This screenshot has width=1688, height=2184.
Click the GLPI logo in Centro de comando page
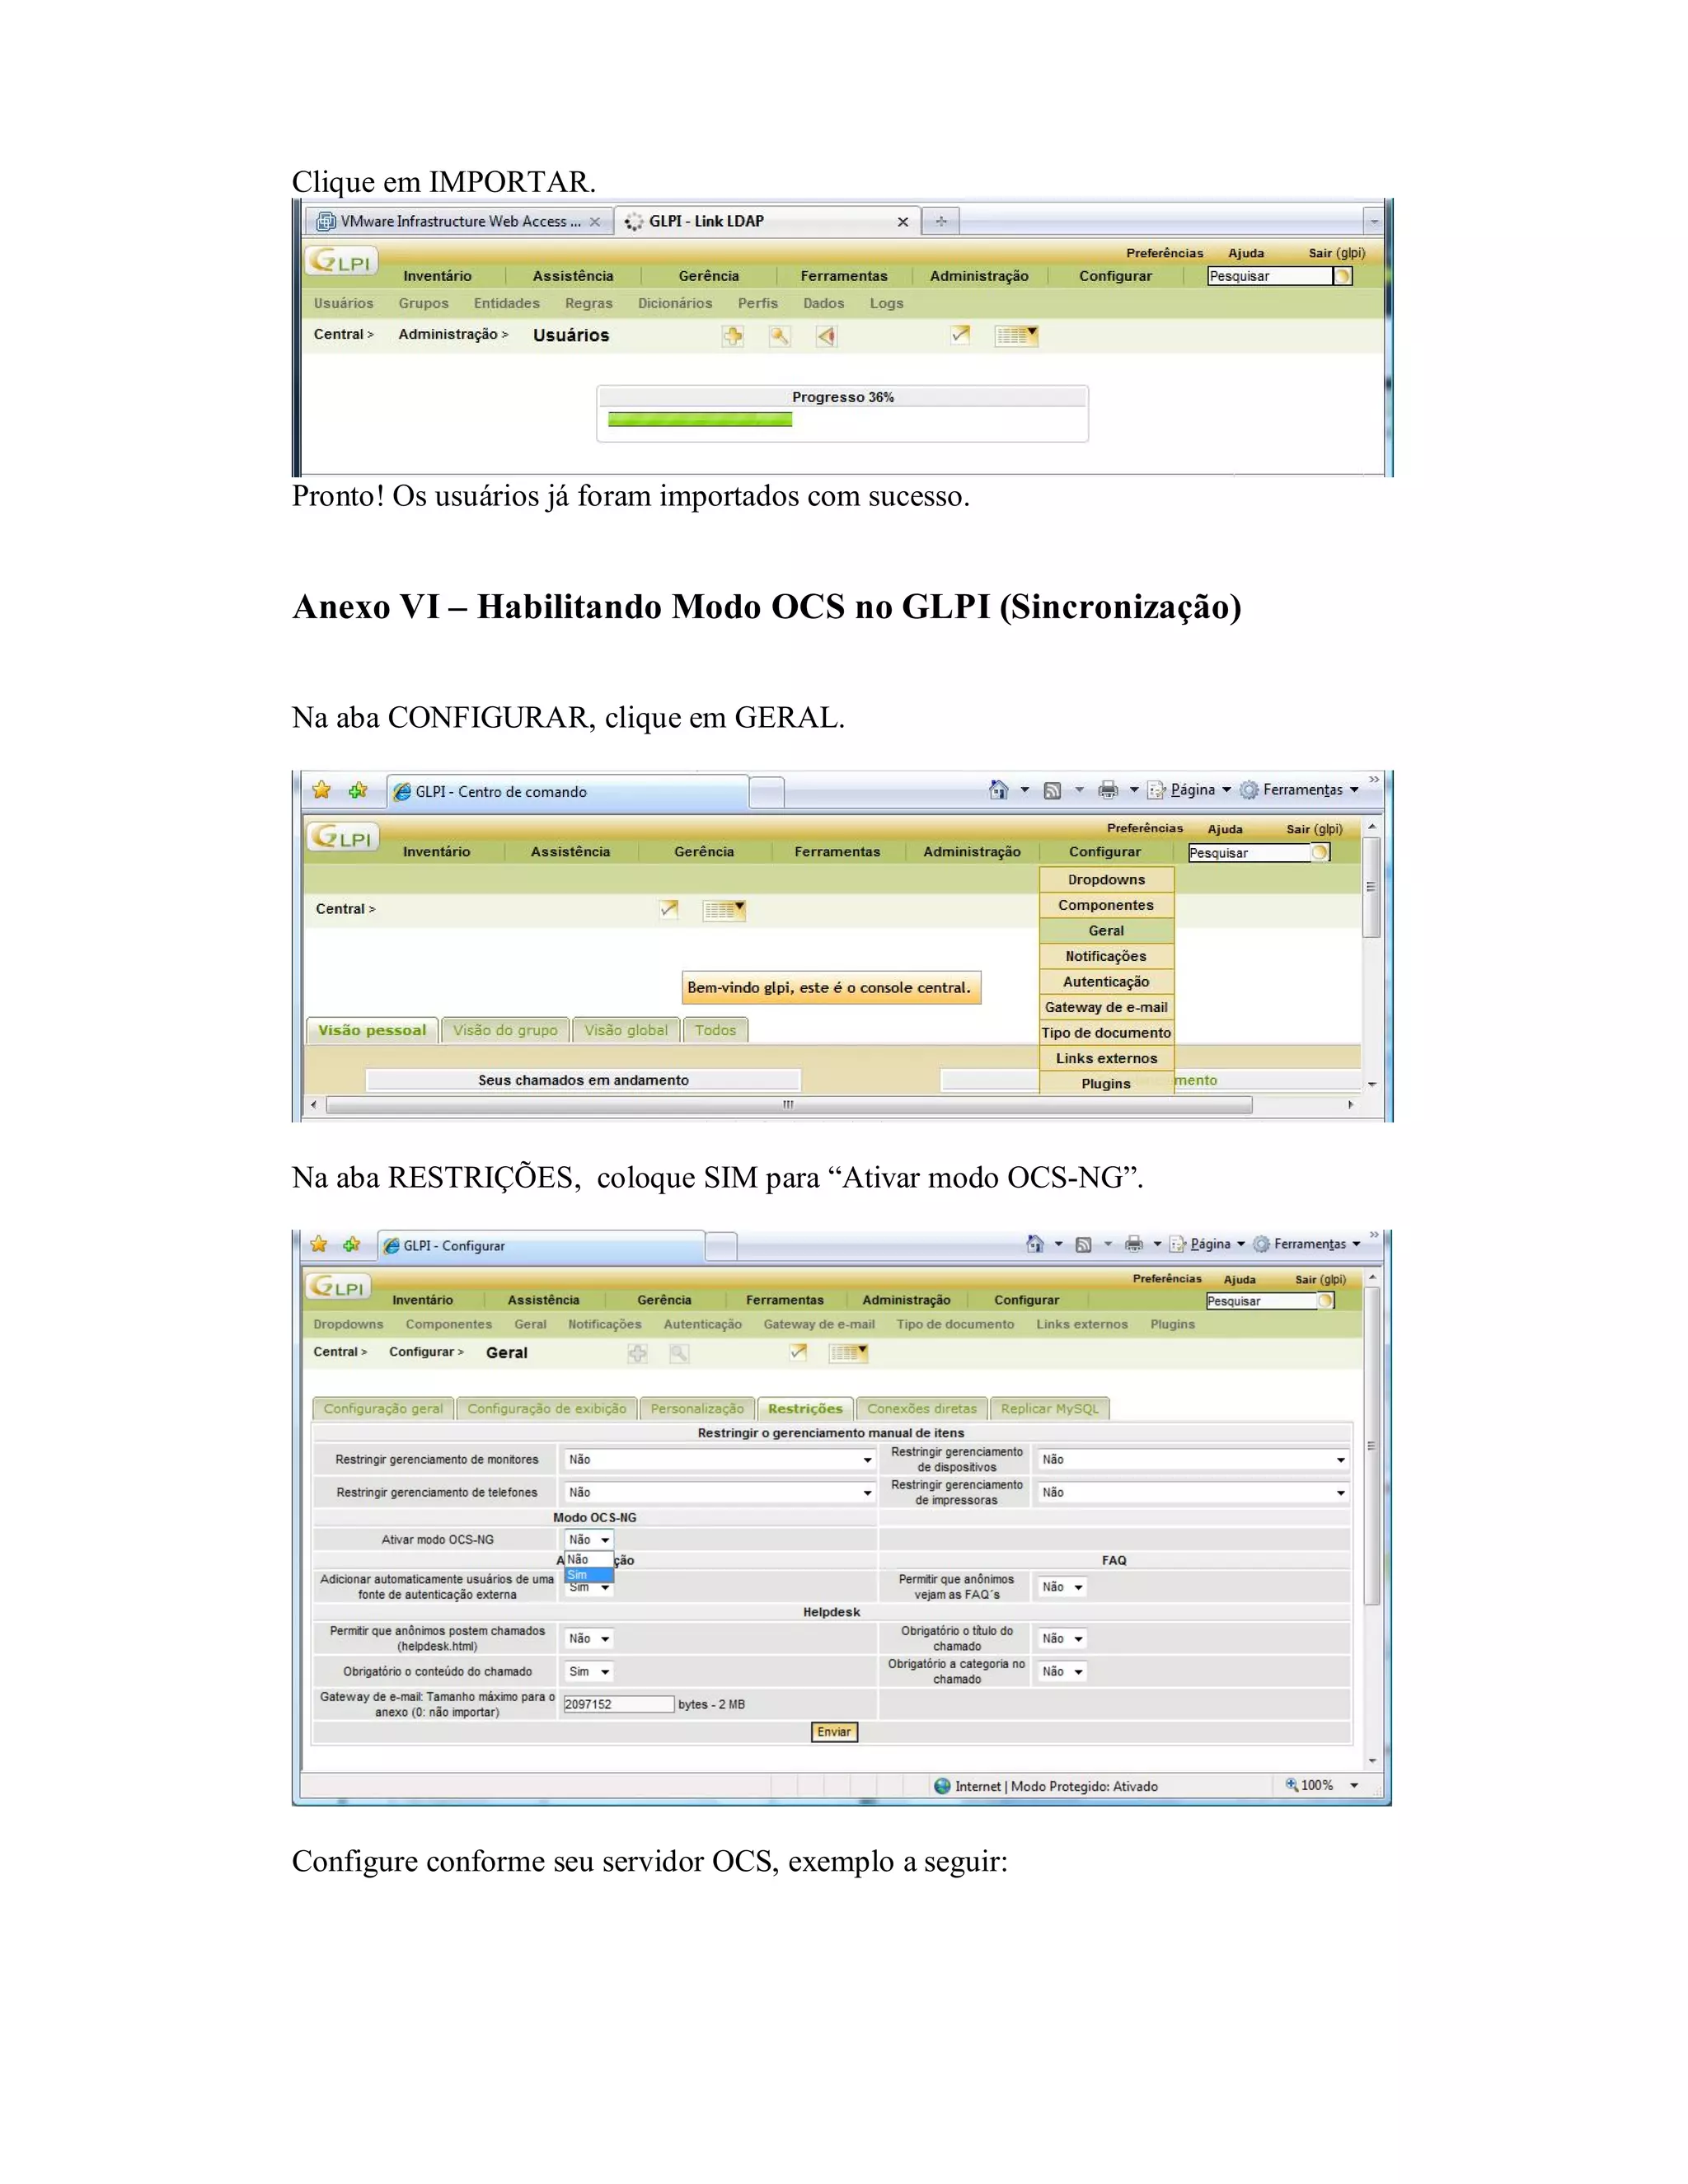[342, 837]
